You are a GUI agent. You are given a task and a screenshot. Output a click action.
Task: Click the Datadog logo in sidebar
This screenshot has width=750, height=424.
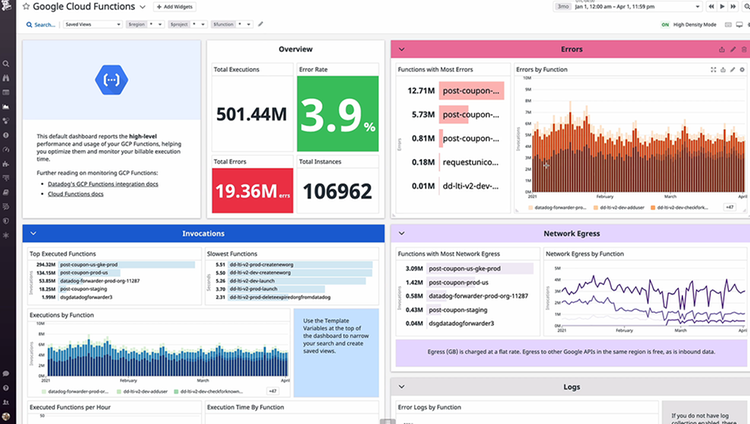coord(7,6)
